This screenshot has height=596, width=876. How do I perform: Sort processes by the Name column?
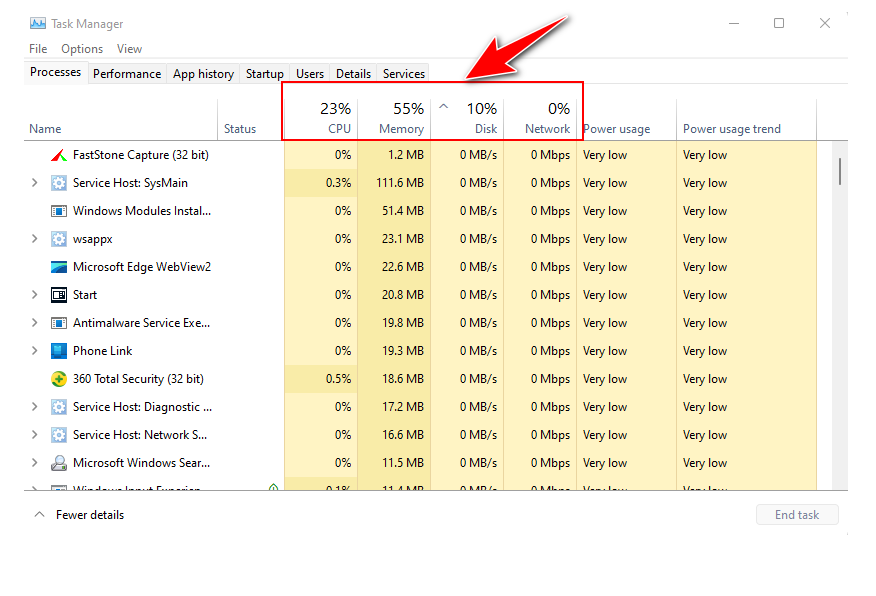click(x=120, y=120)
